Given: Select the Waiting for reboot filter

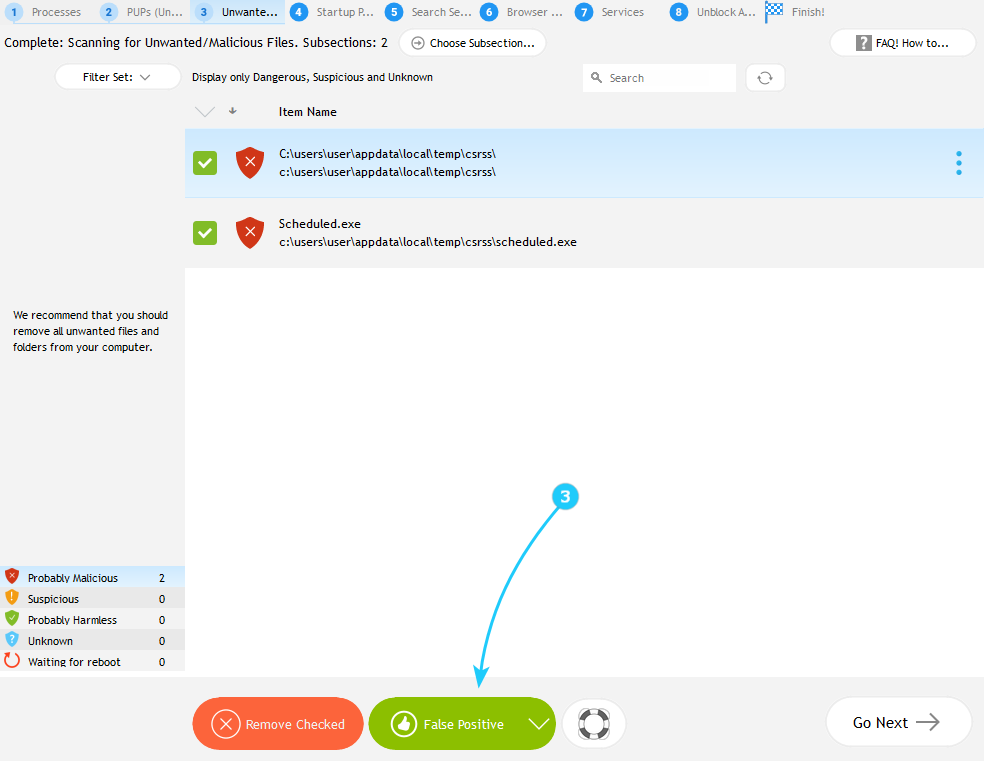Looking at the screenshot, I should [74, 662].
